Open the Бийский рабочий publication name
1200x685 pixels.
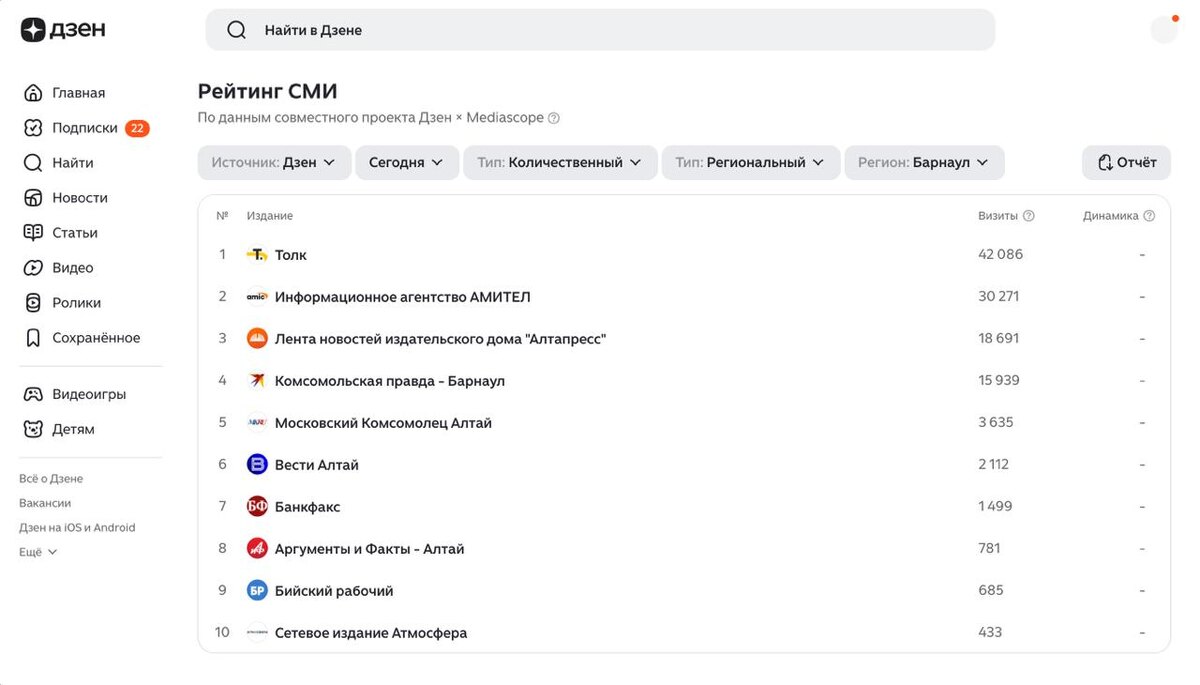[334, 591]
